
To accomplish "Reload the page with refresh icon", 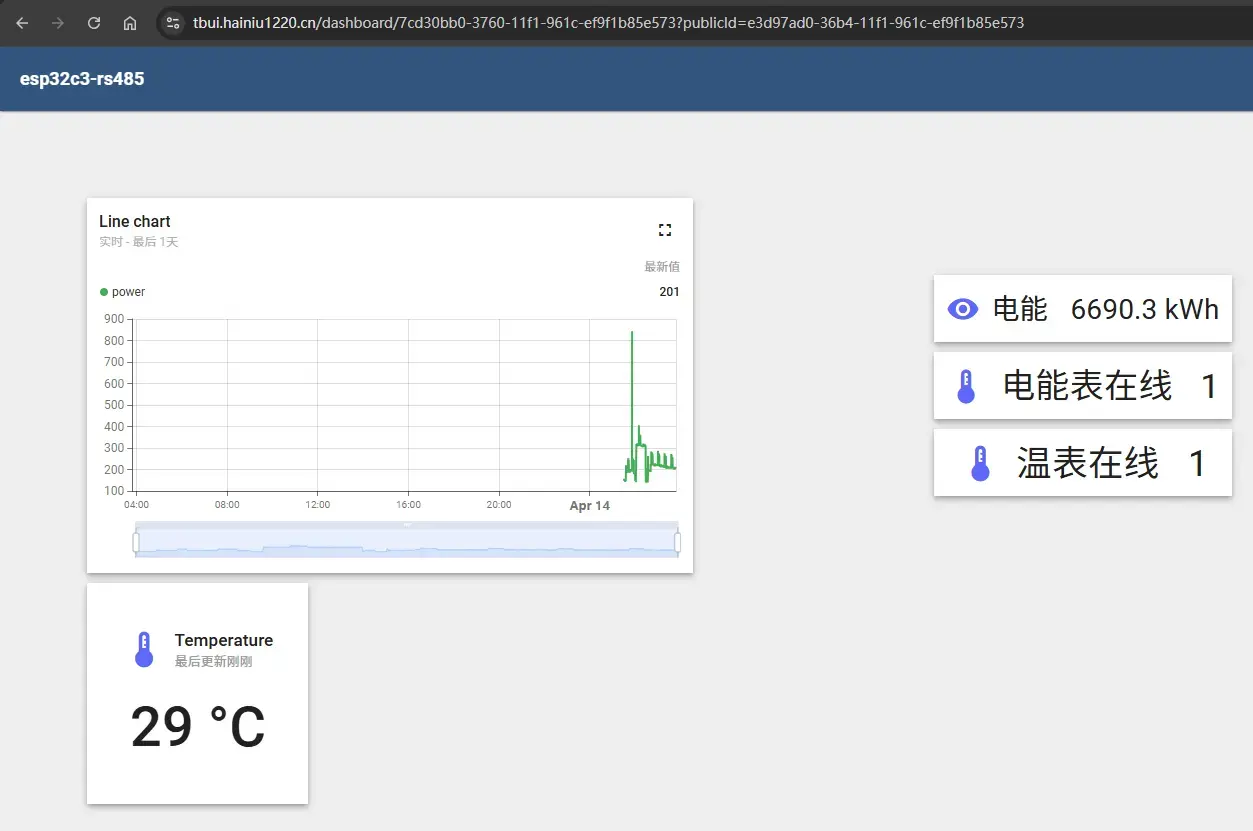I will (94, 22).
